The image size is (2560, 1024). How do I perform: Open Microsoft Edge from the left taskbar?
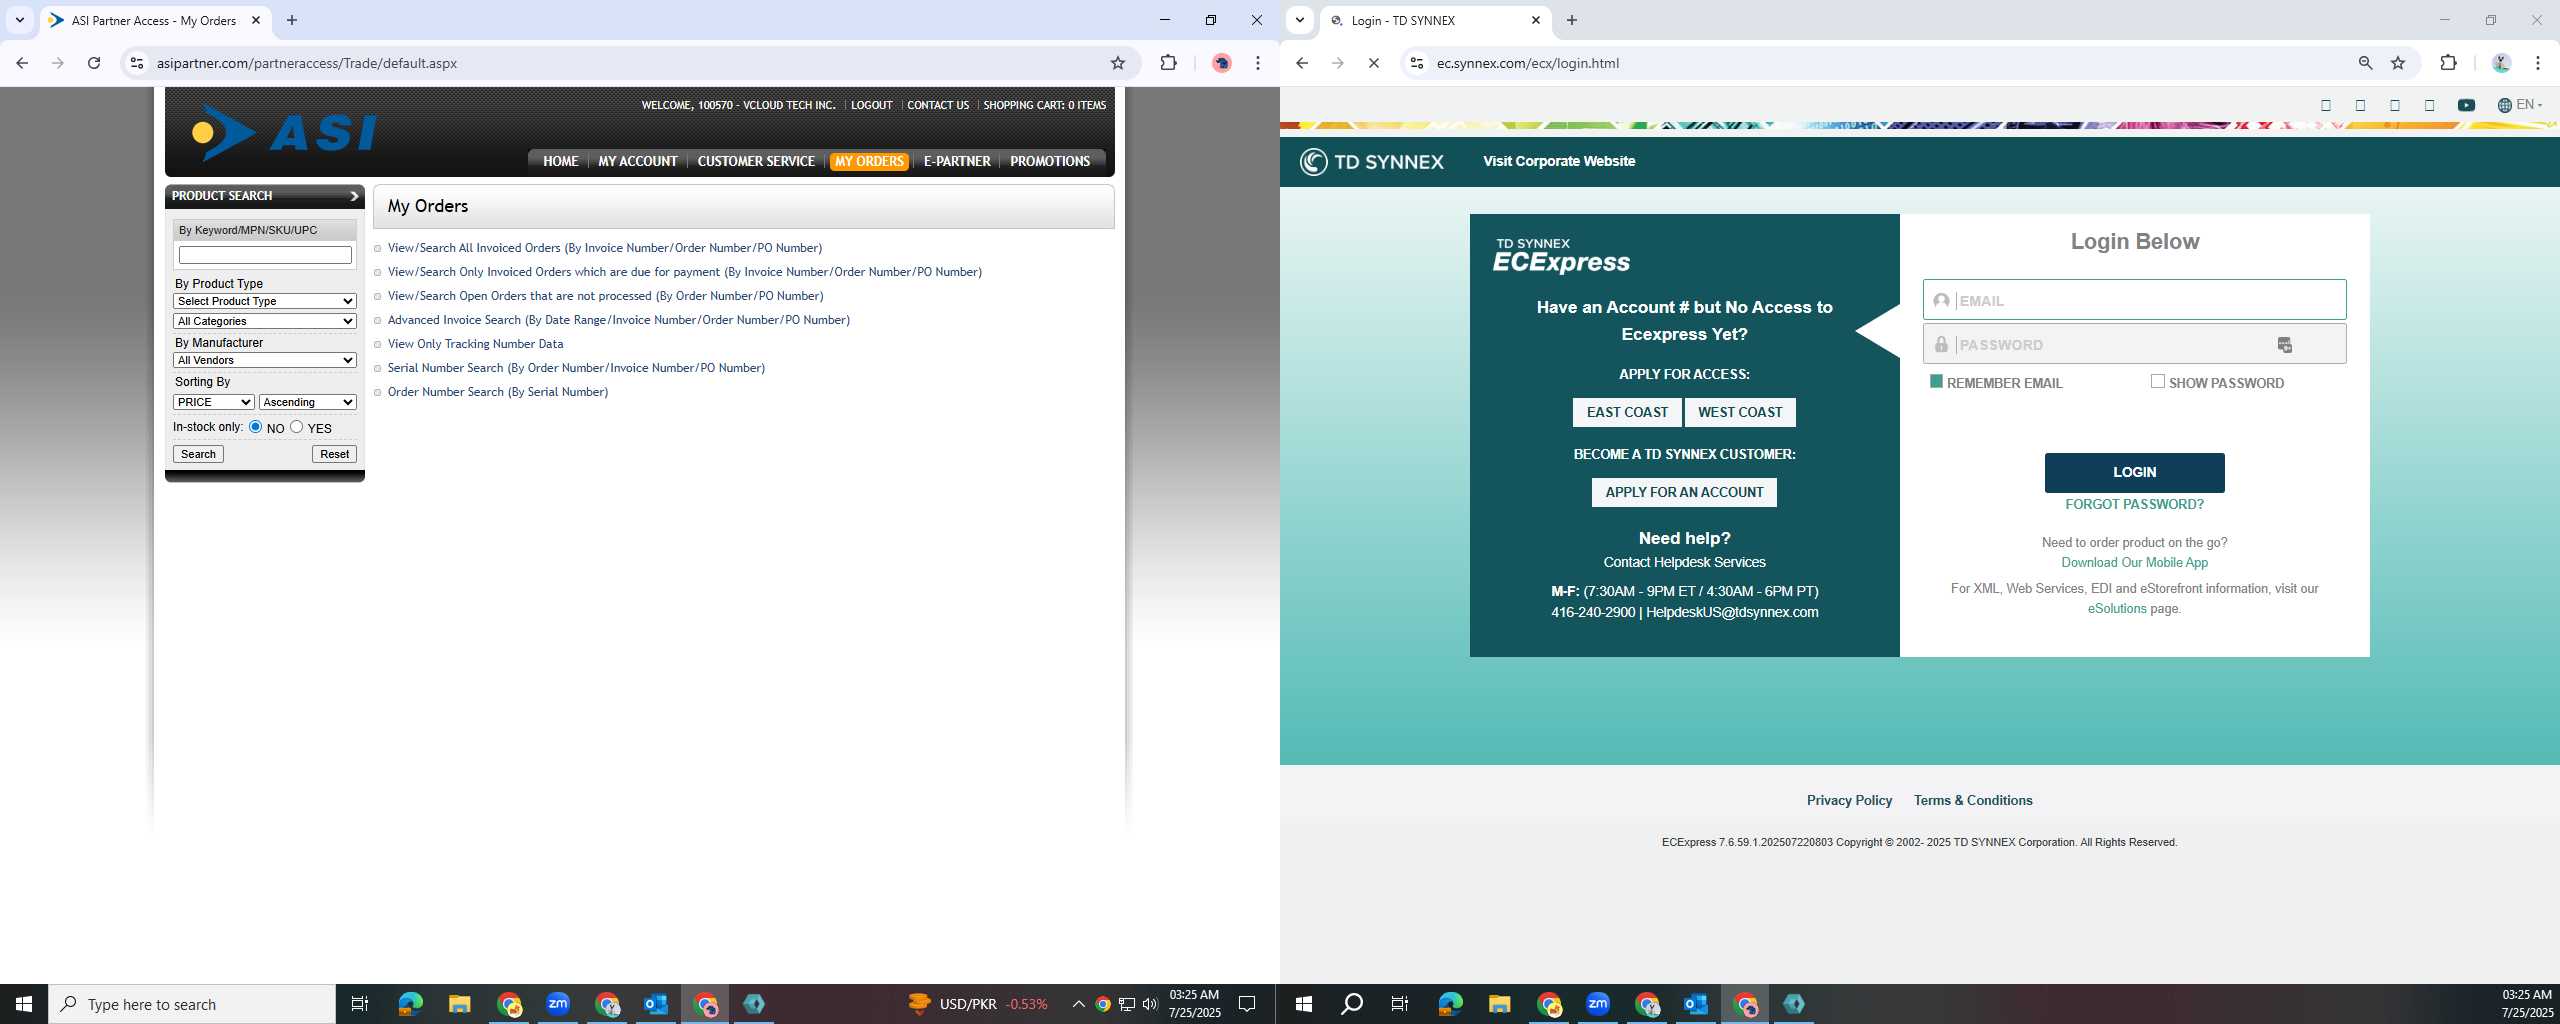410,1003
